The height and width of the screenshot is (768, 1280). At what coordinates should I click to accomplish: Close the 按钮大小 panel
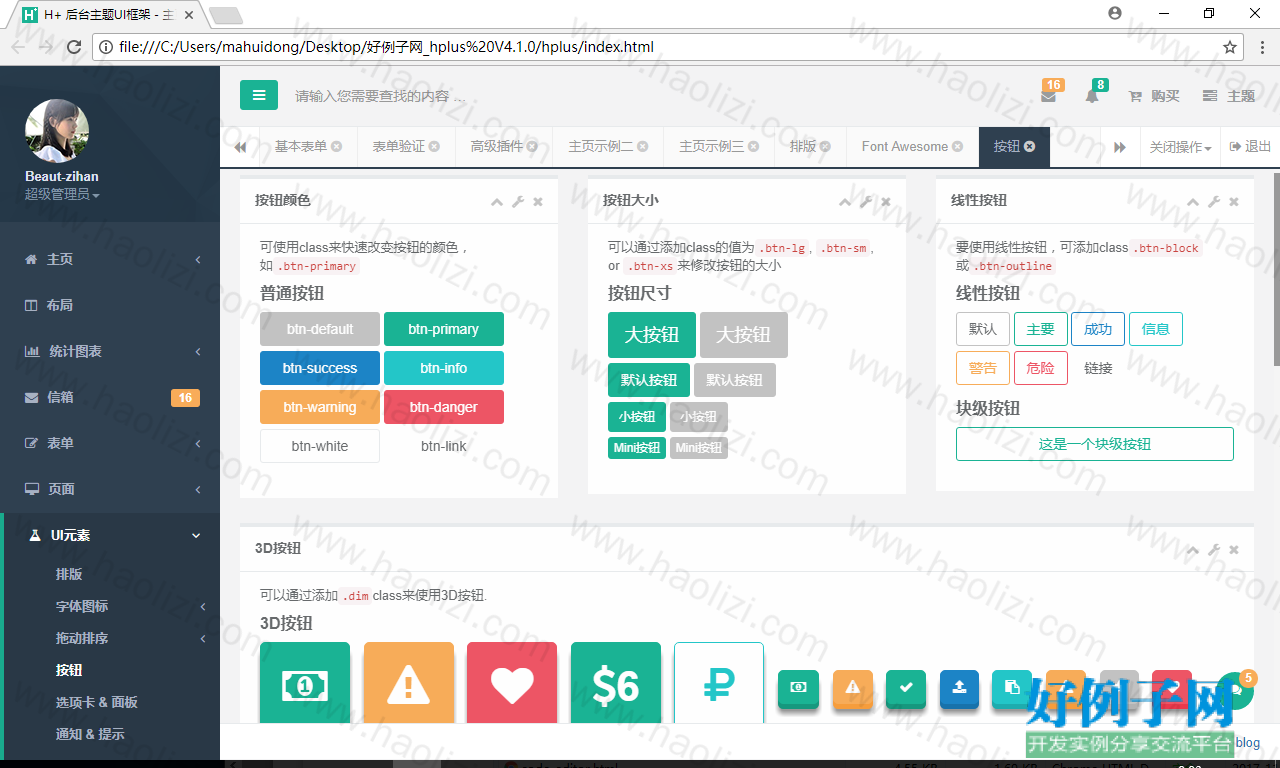886,201
